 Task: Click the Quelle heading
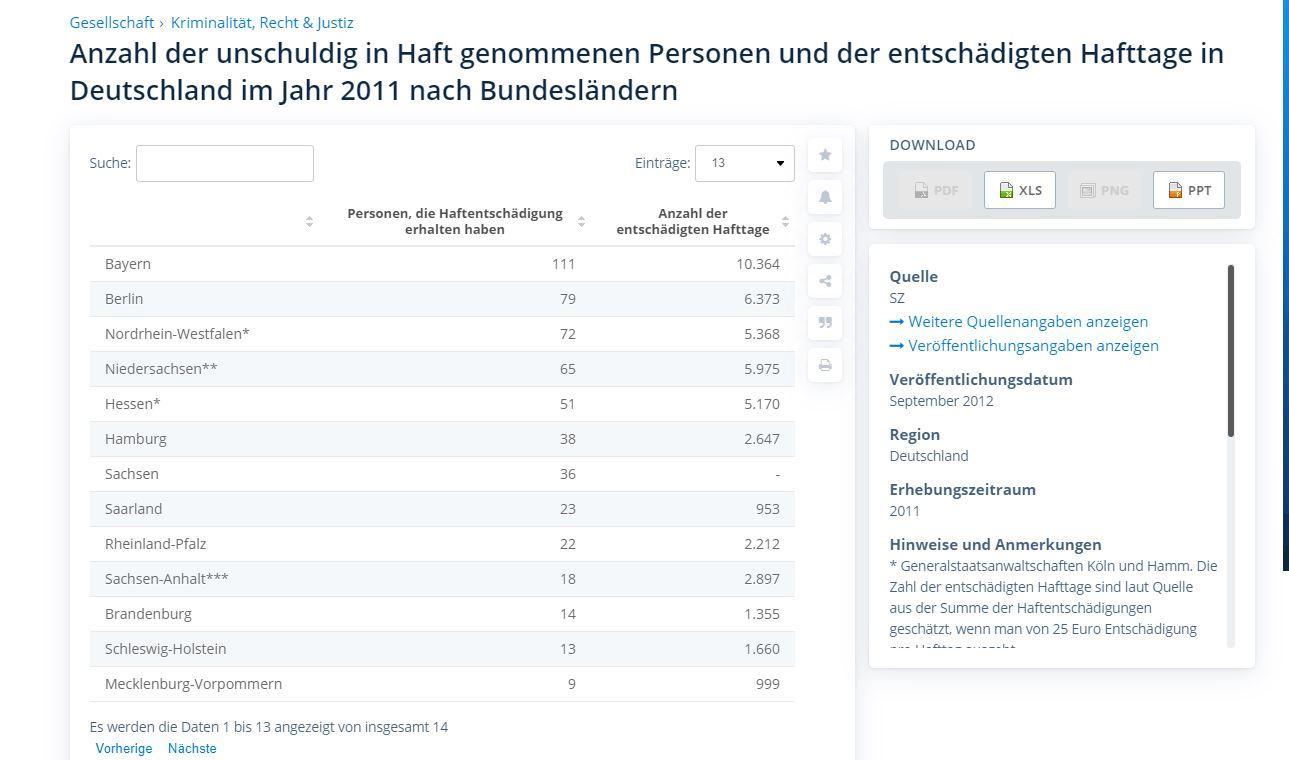click(x=914, y=277)
